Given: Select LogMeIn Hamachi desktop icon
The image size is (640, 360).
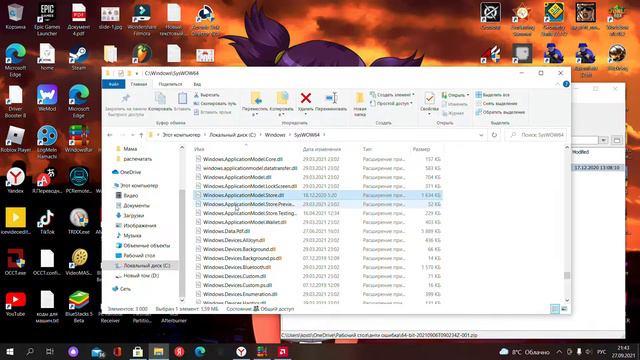Looking at the screenshot, I should [x=47, y=142].
